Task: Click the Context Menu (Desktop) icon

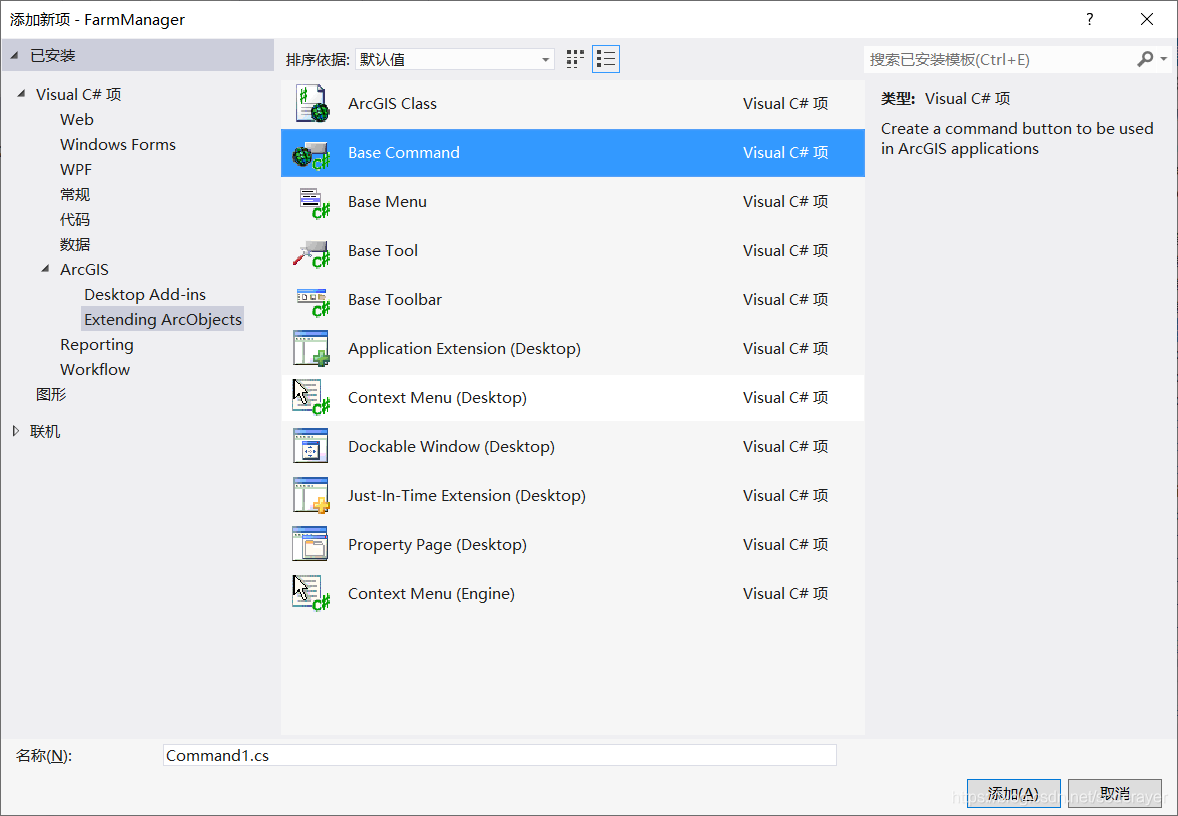Action: click(x=311, y=397)
